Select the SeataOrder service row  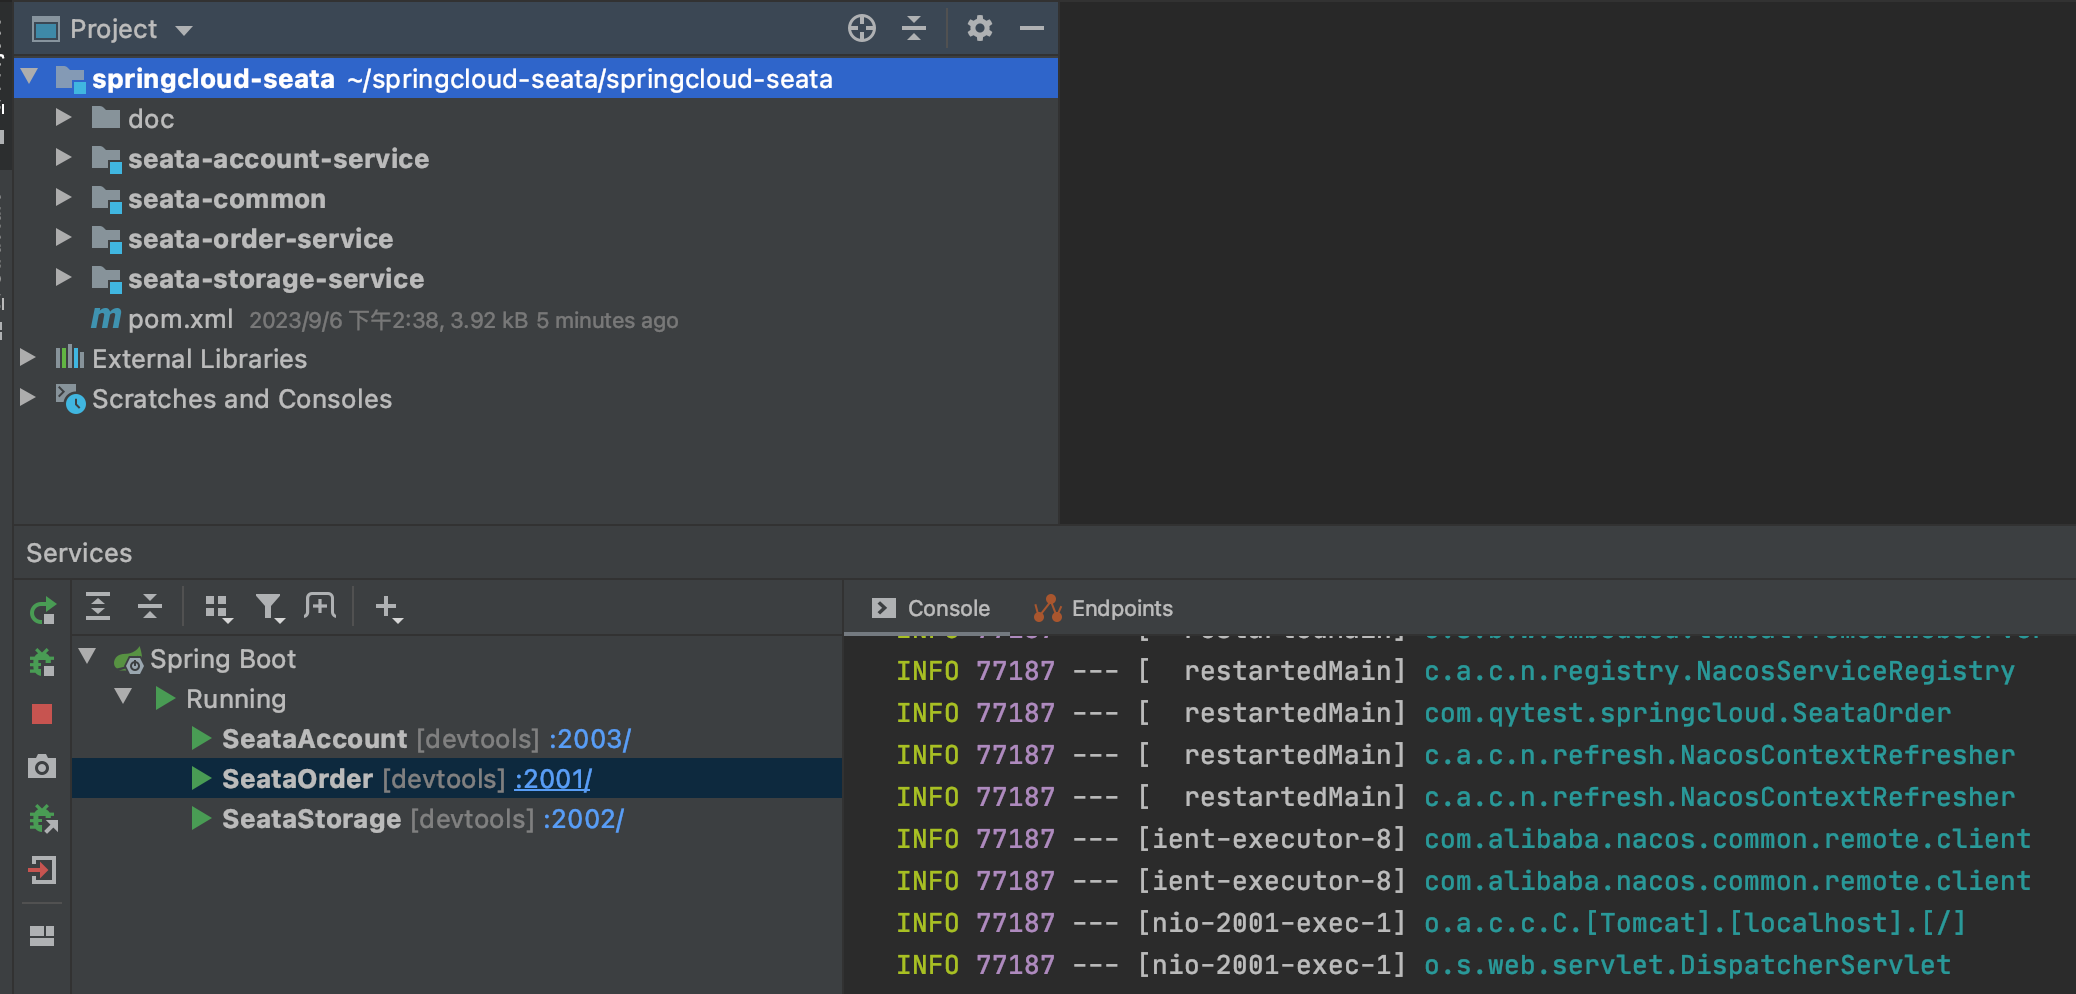click(x=457, y=779)
